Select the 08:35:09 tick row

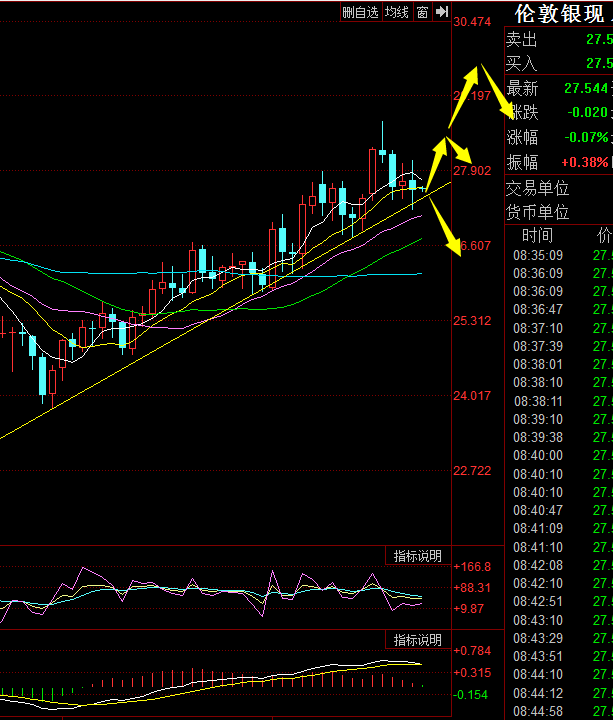[x=563, y=255]
